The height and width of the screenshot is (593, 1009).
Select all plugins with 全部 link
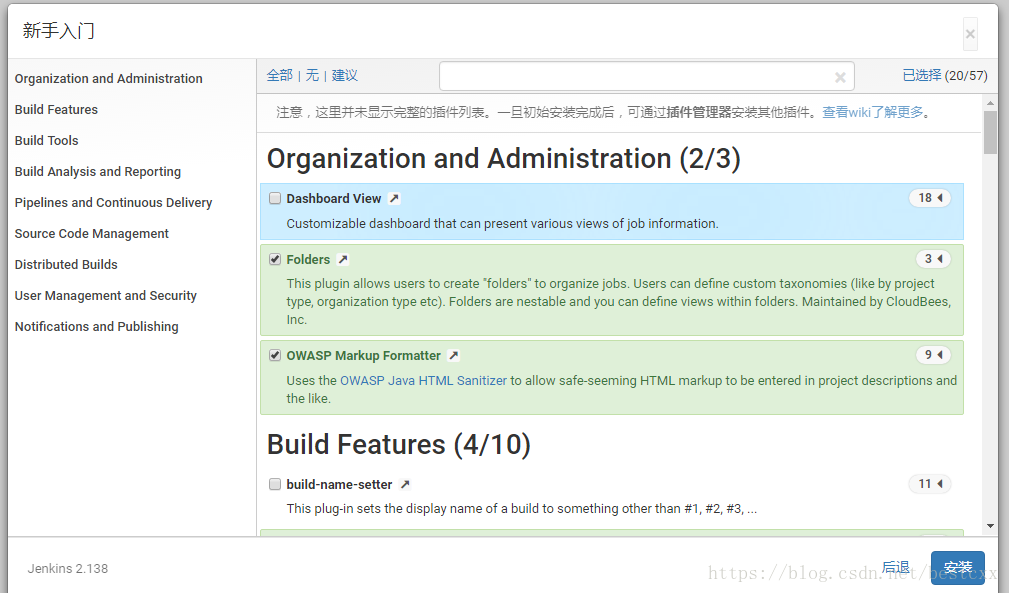[x=279, y=75]
